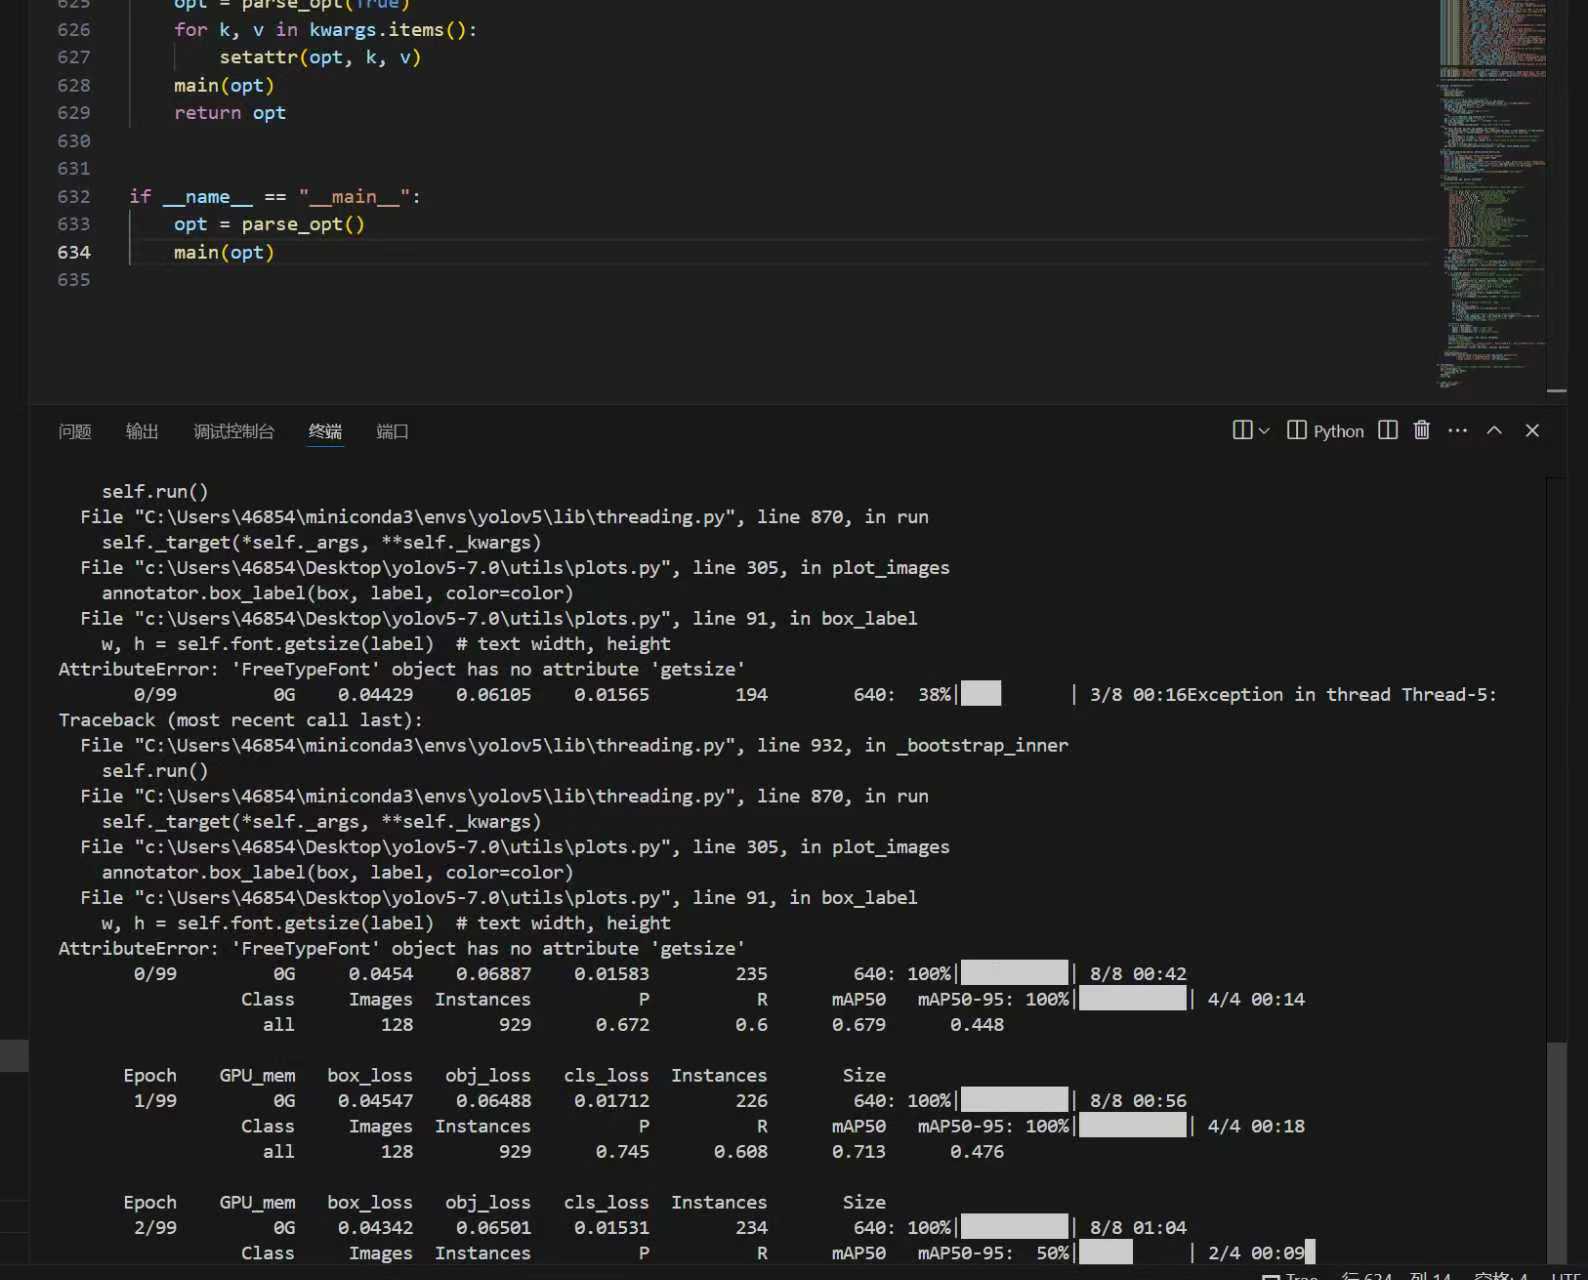The image size is (1588, 1280).
Task: Click the 38% training progress bar
Action: click(1018, 694)
